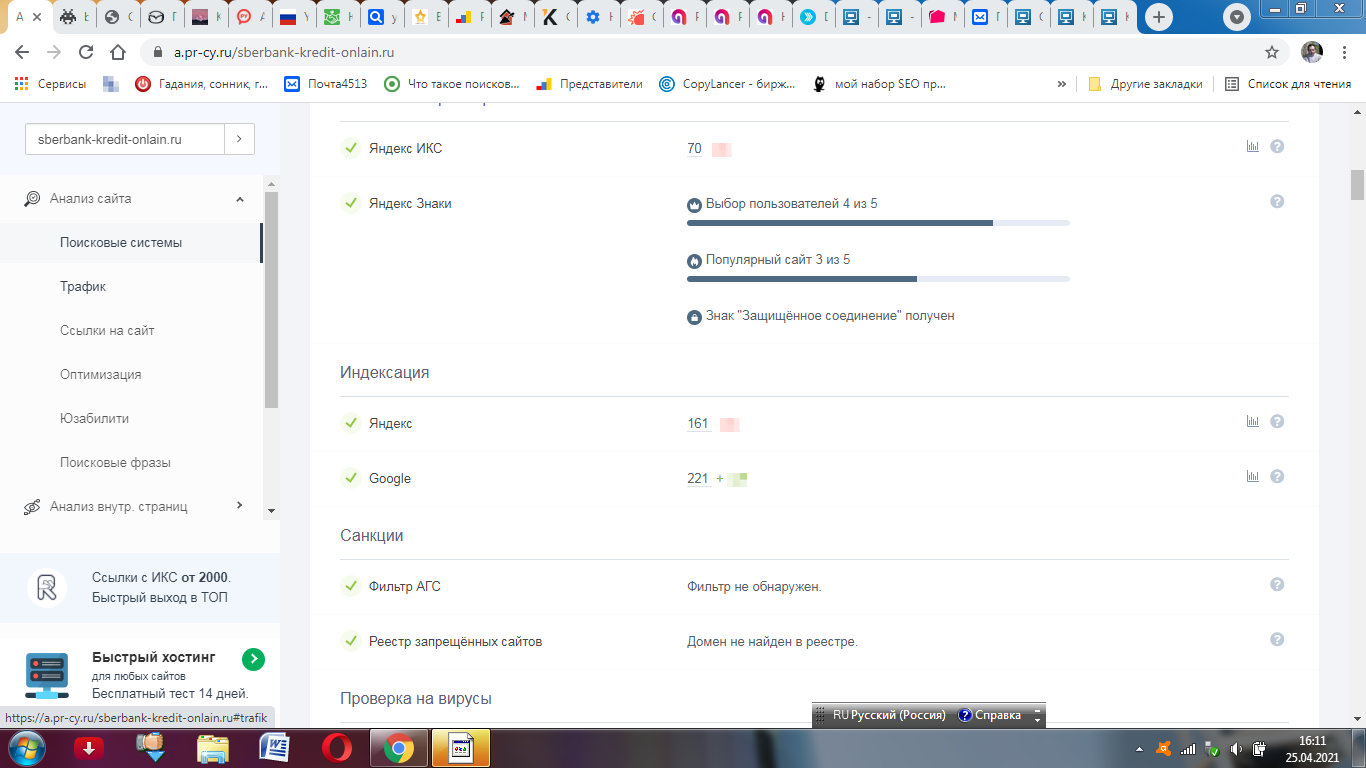Expand the Анализ внутр. страниц section

[240, 506]
